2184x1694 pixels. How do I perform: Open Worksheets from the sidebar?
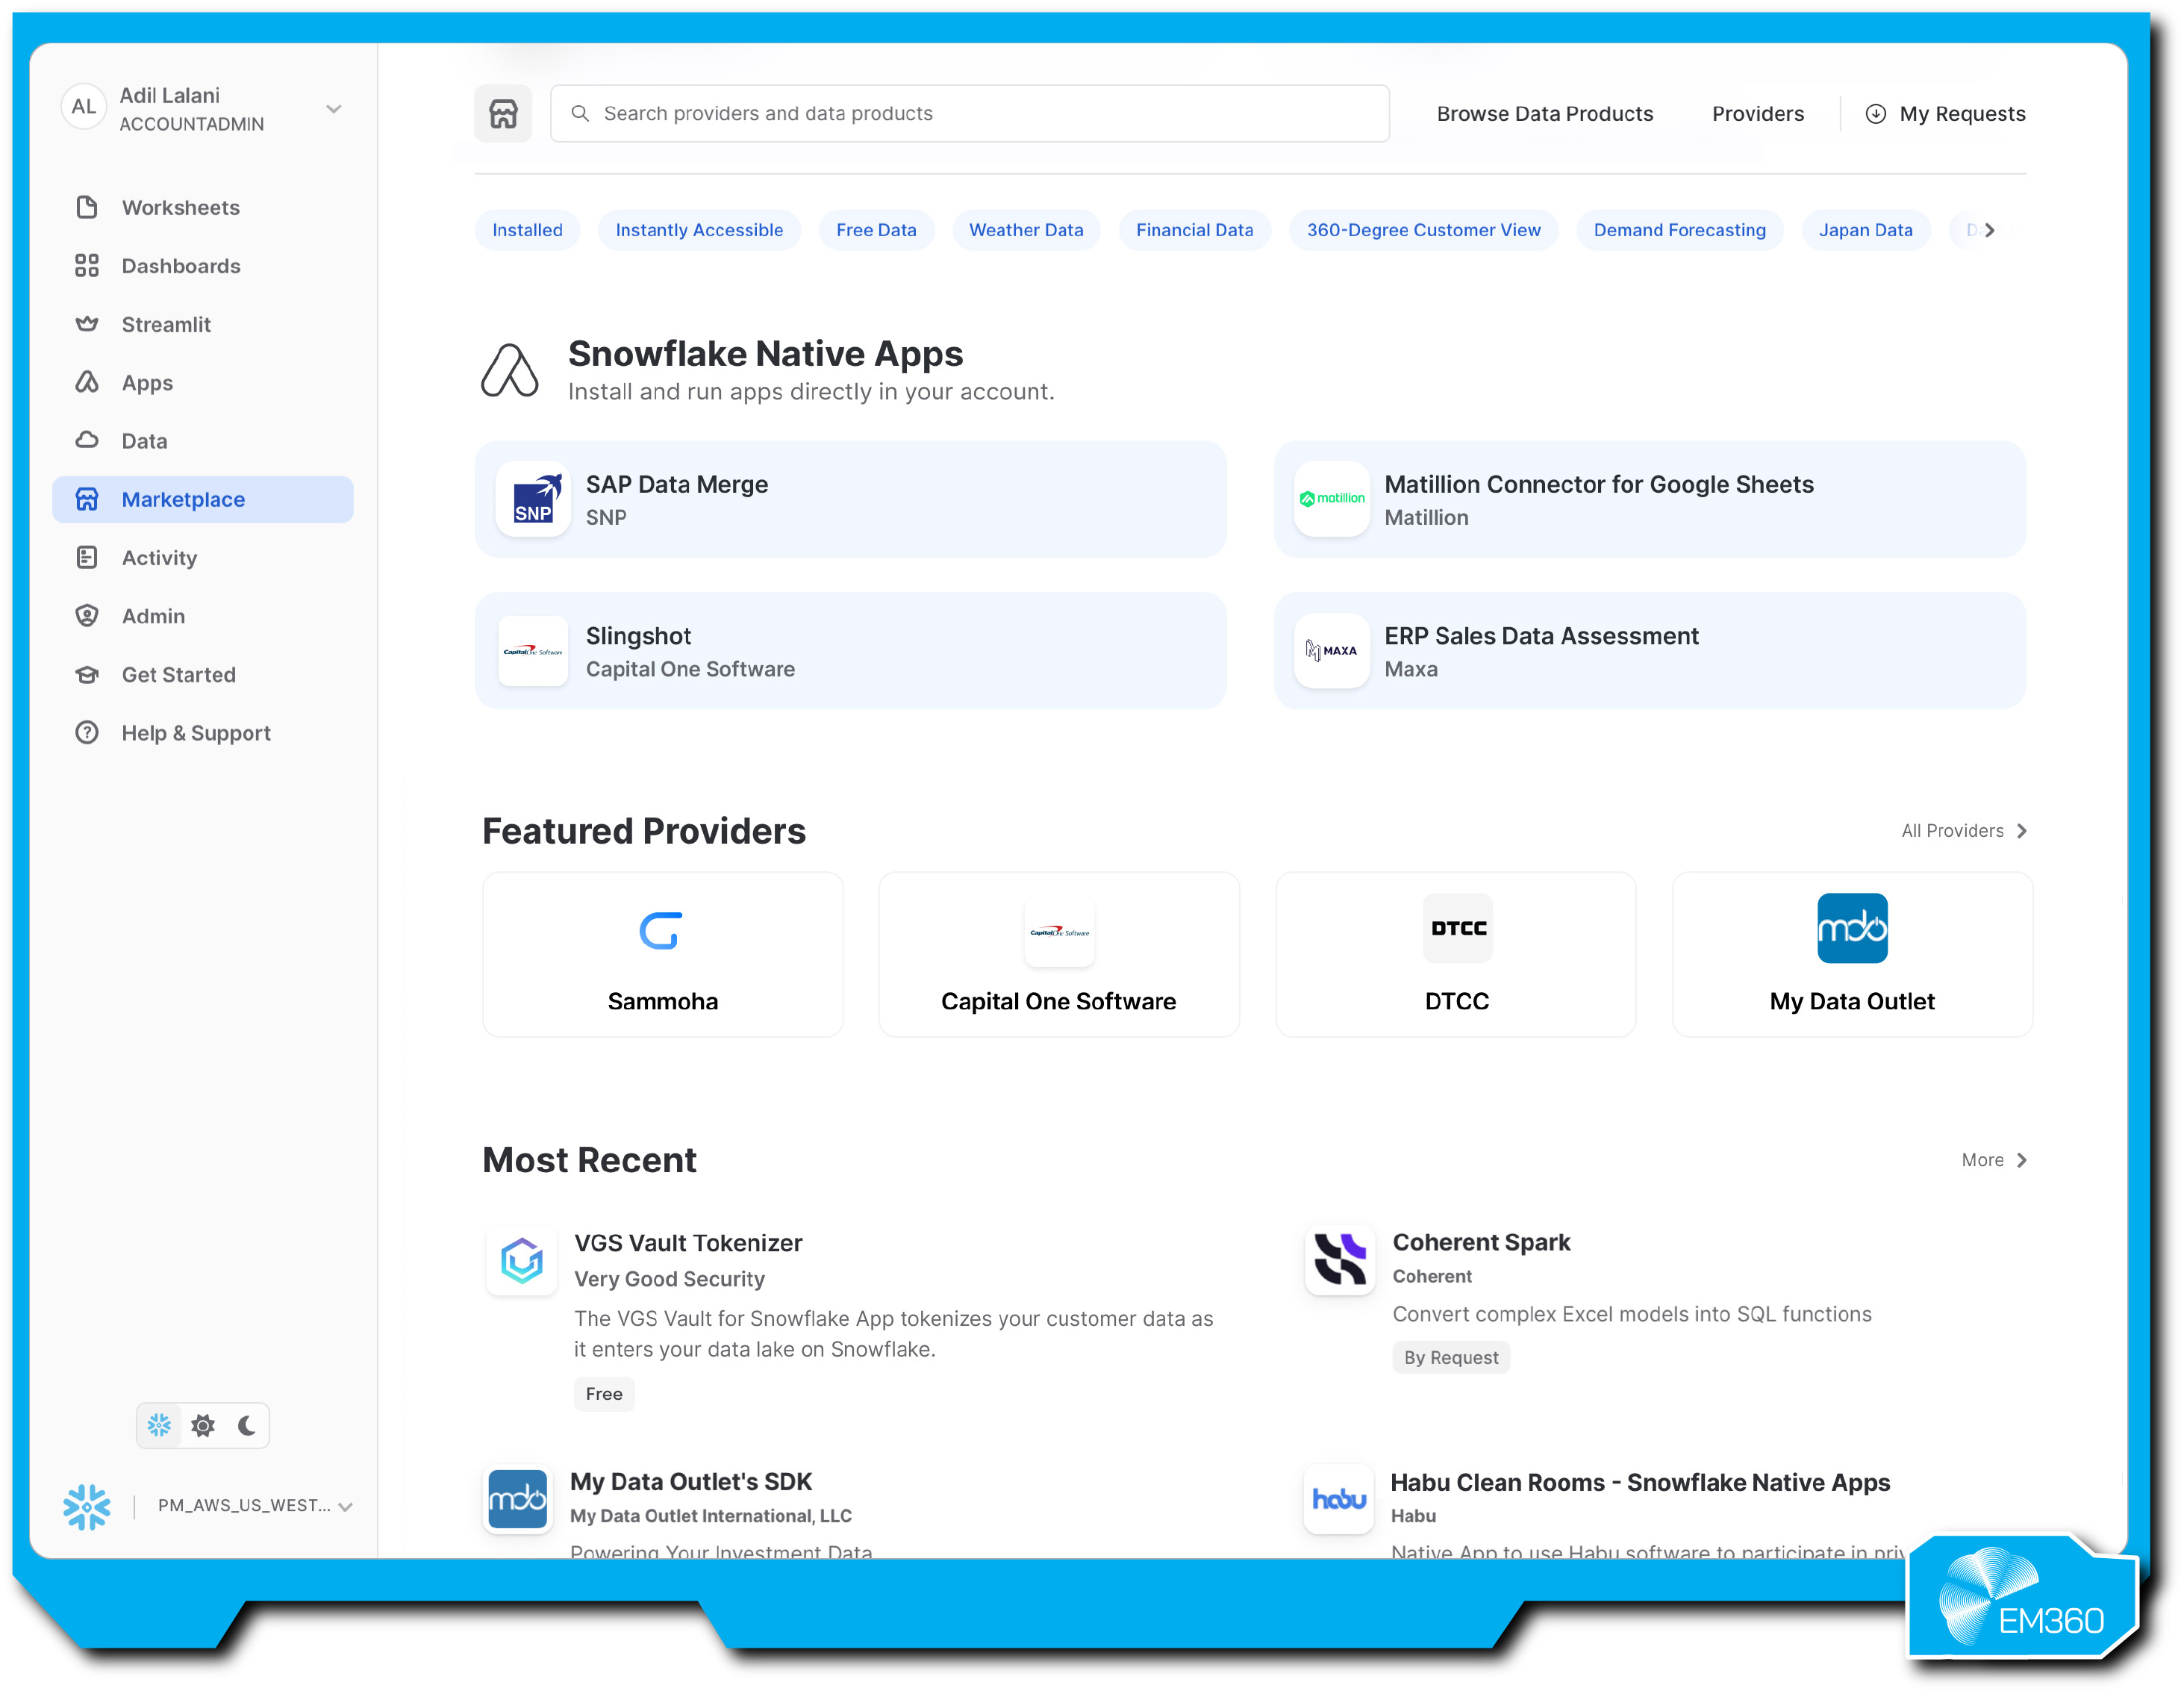click(x=180, y=207)
